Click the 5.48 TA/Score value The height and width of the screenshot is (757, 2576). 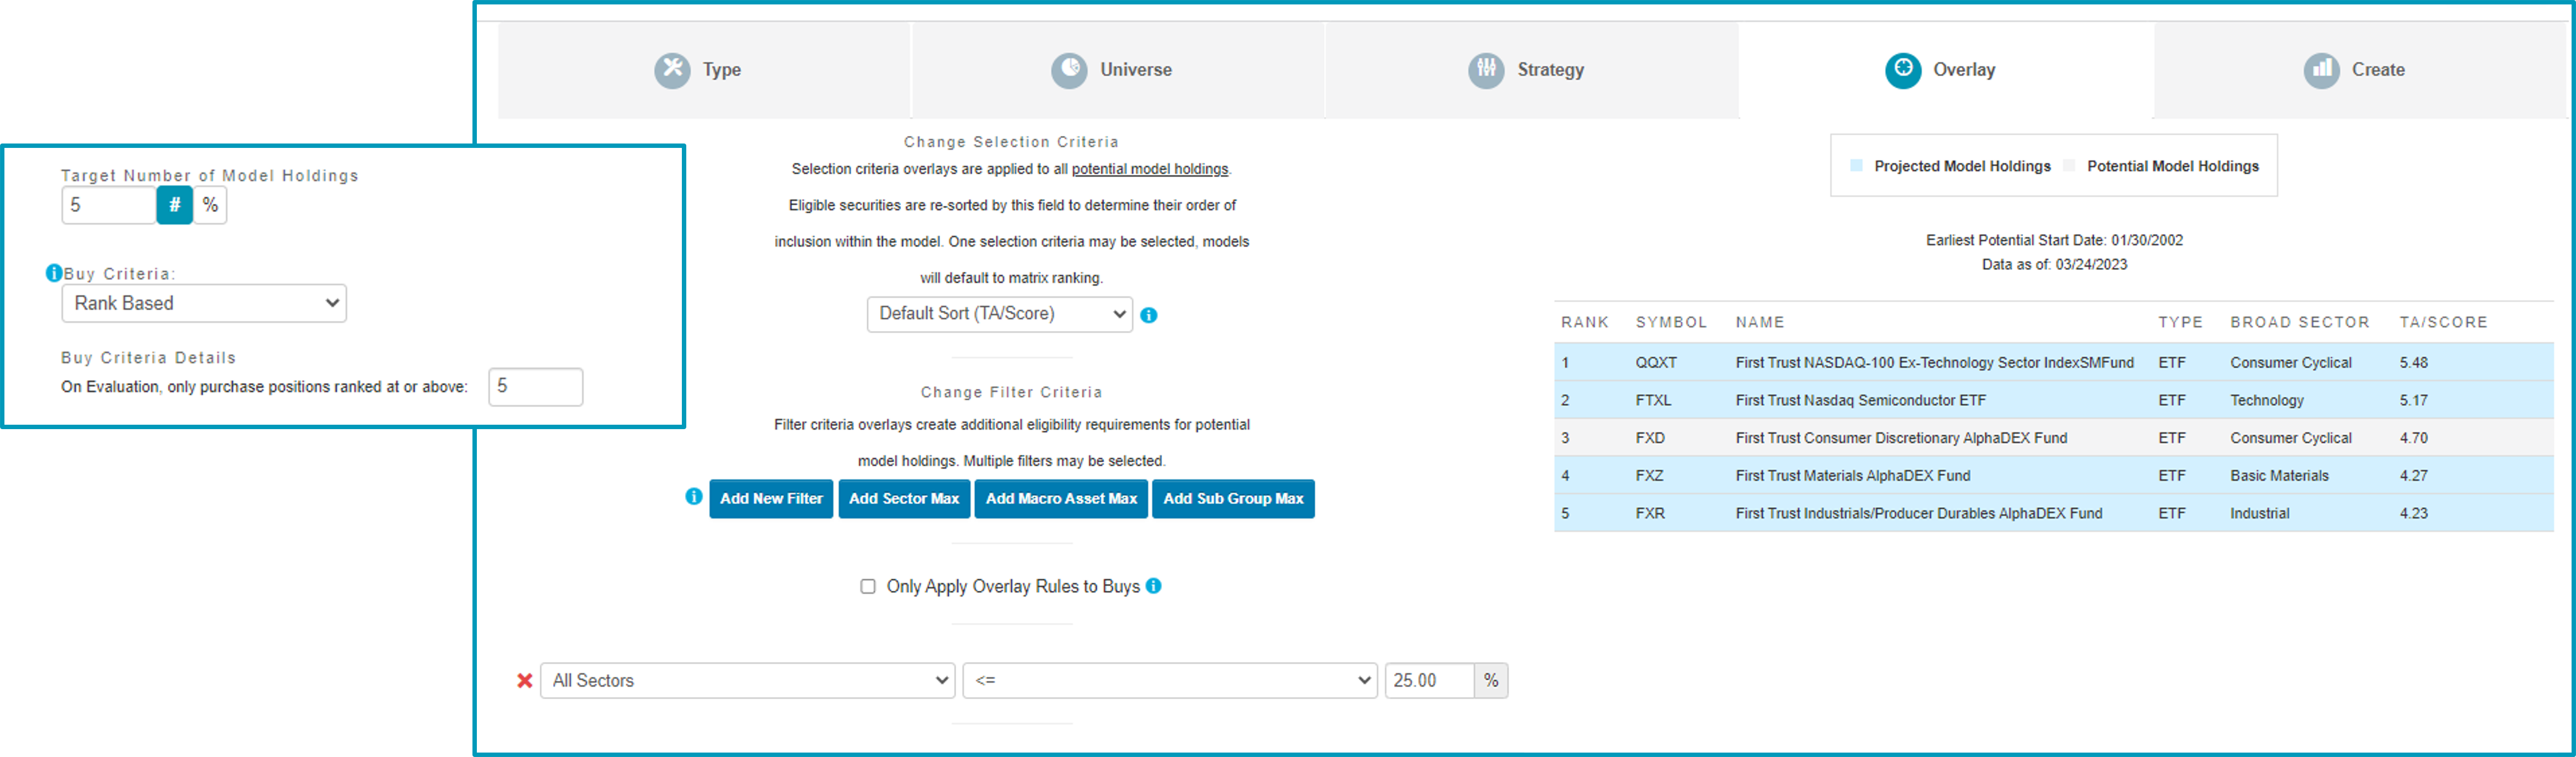[2414, 363]
